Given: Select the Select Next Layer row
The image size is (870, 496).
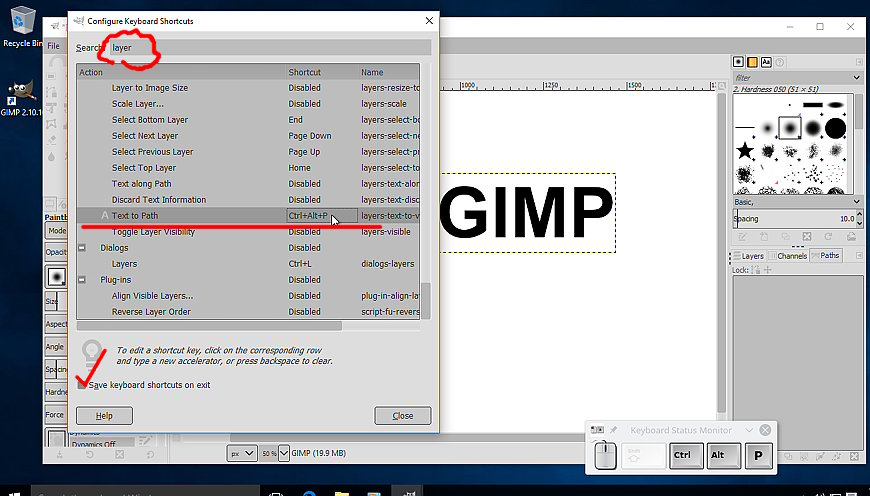Looking at the screenshot, I should pos(248,136).
